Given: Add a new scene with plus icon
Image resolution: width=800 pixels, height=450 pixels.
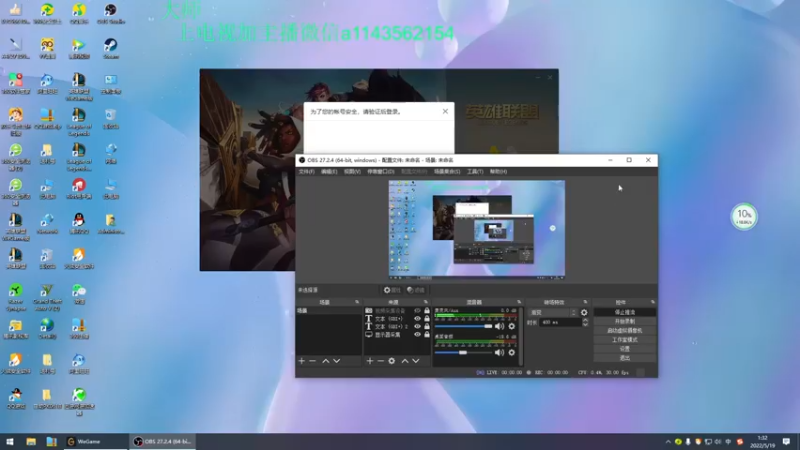Looking at the screenshot, I should [302, 361].
